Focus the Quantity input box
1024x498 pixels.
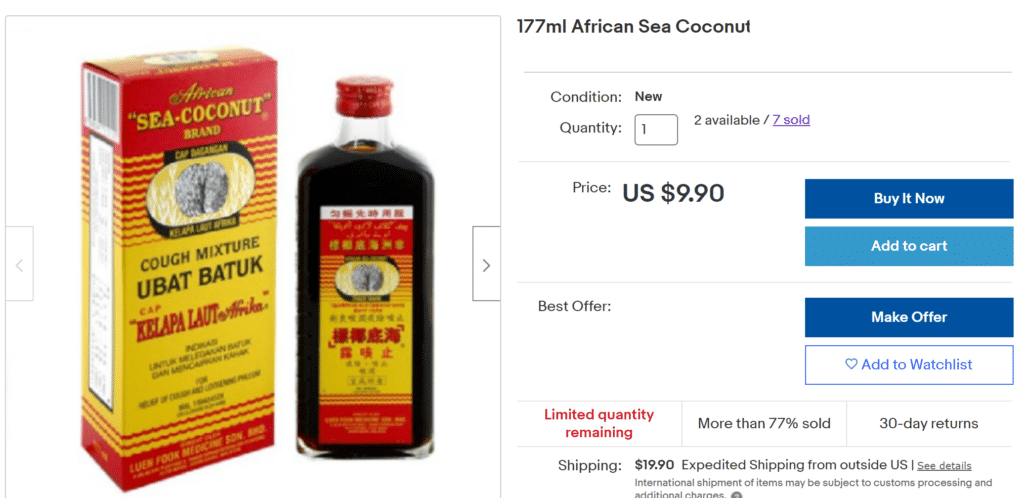[x=656, y=129]
